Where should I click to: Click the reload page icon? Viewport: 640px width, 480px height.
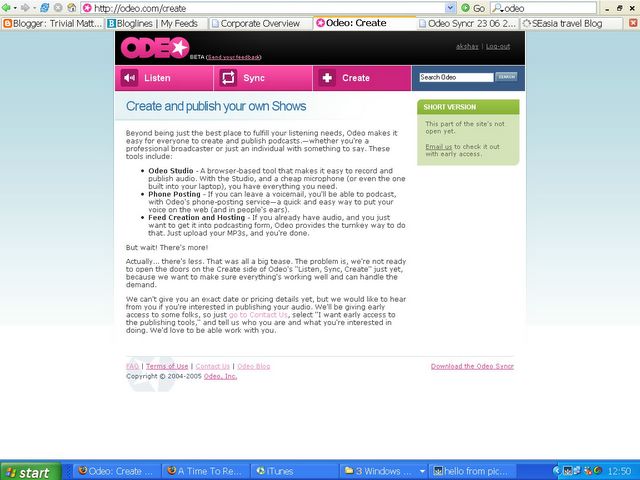pos(46,8)
